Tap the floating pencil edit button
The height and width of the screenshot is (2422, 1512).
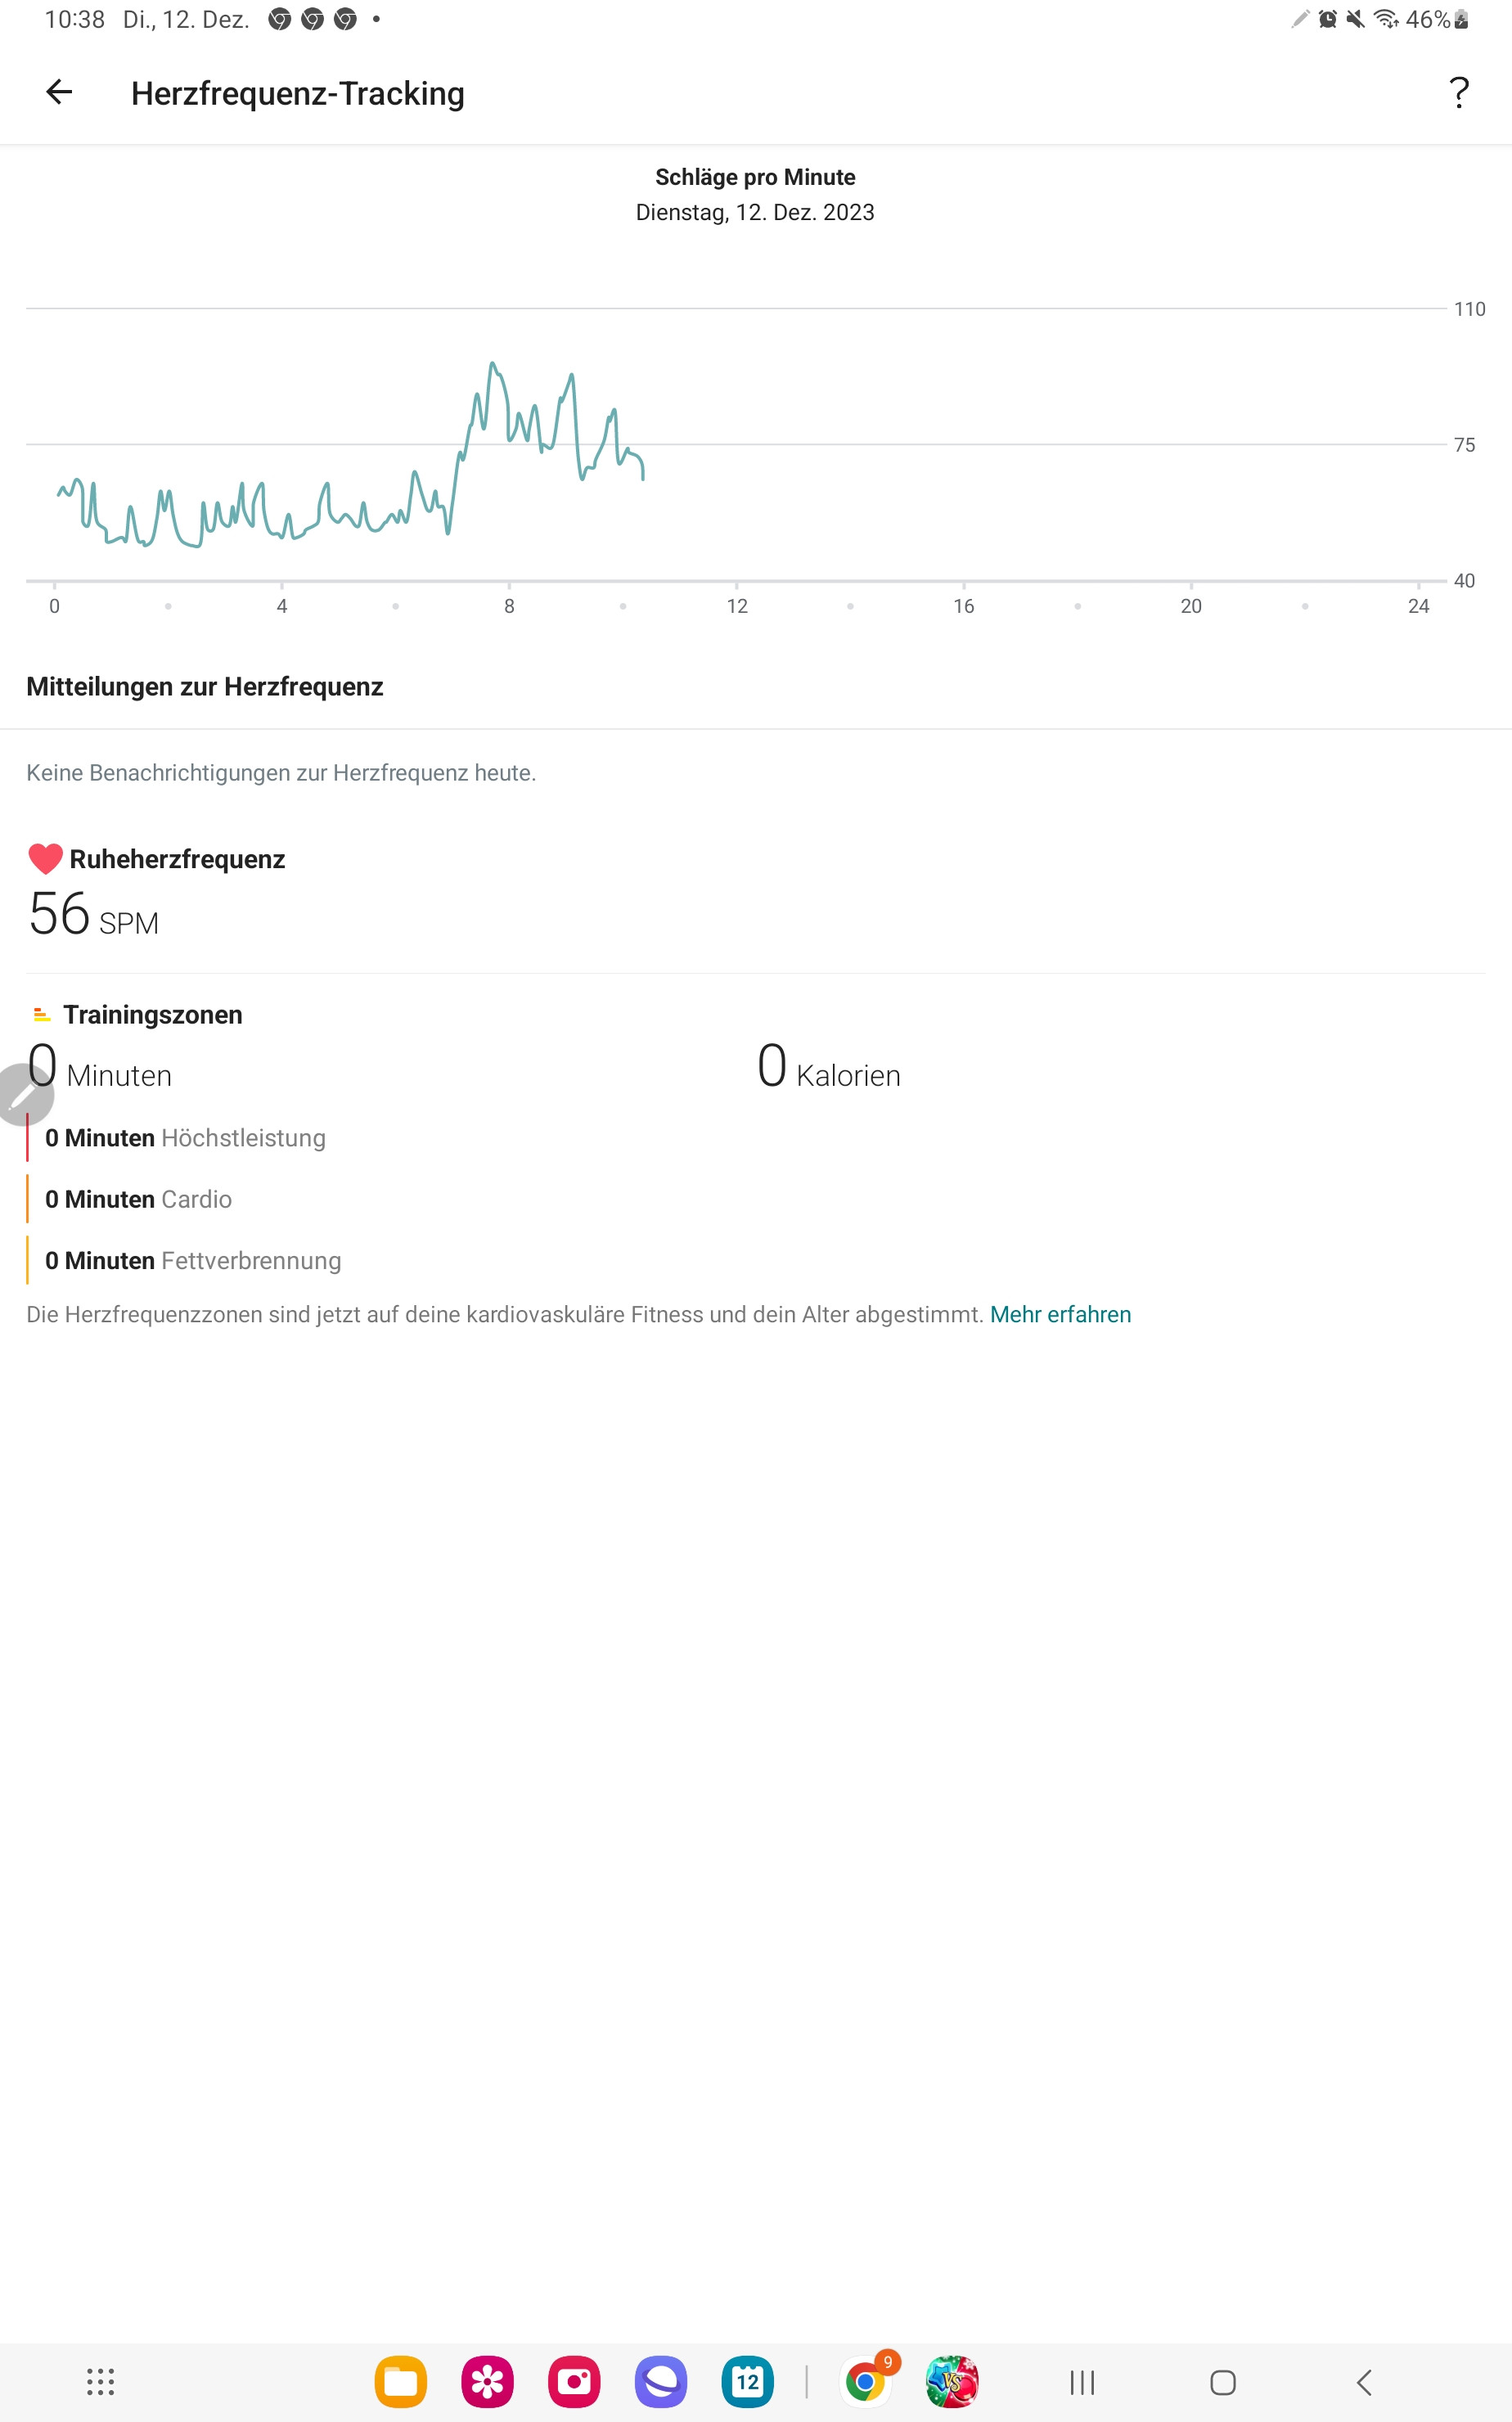[x=22, y=1095]
